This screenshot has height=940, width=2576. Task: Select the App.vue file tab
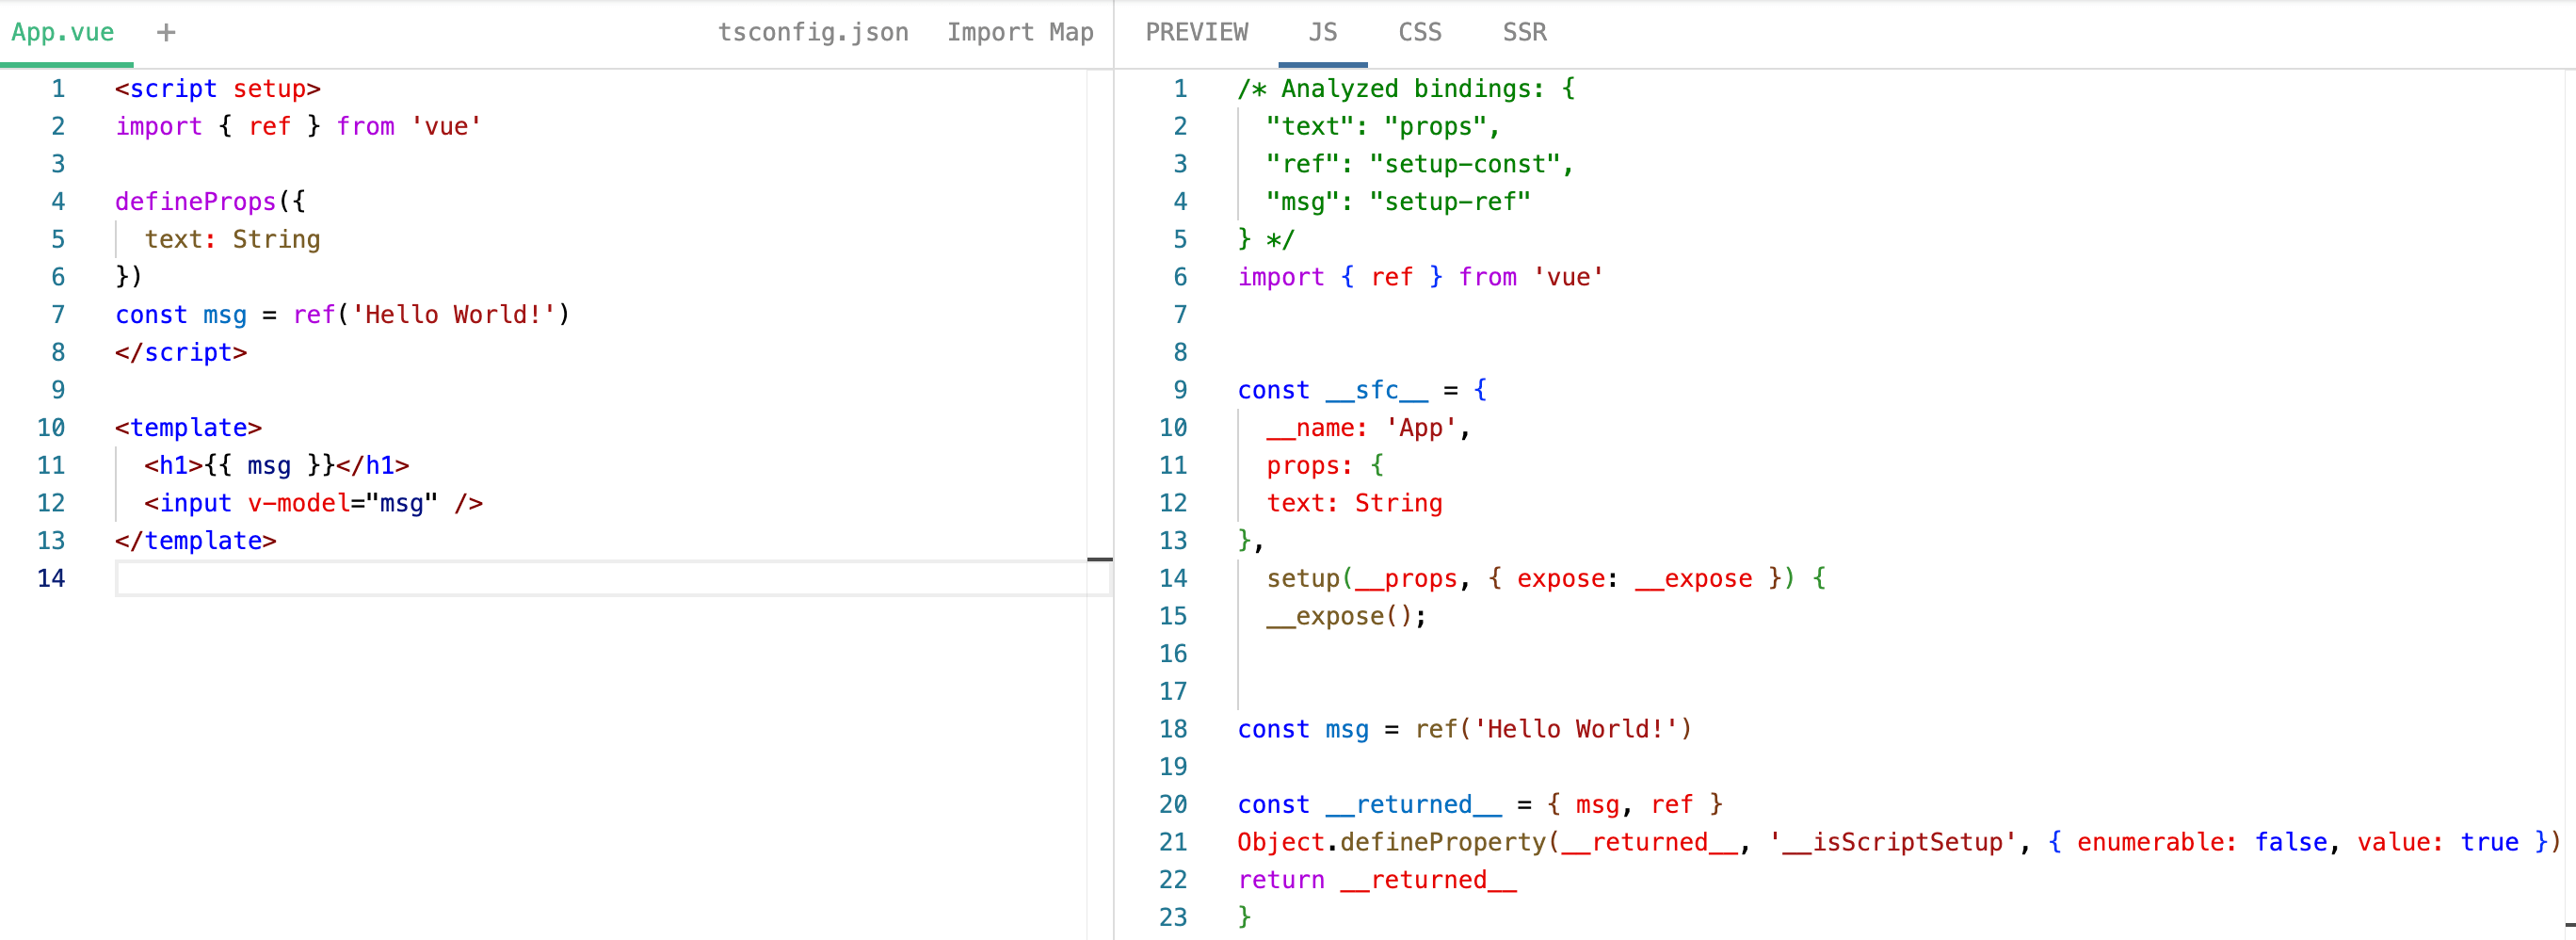[x=62, y=31]
